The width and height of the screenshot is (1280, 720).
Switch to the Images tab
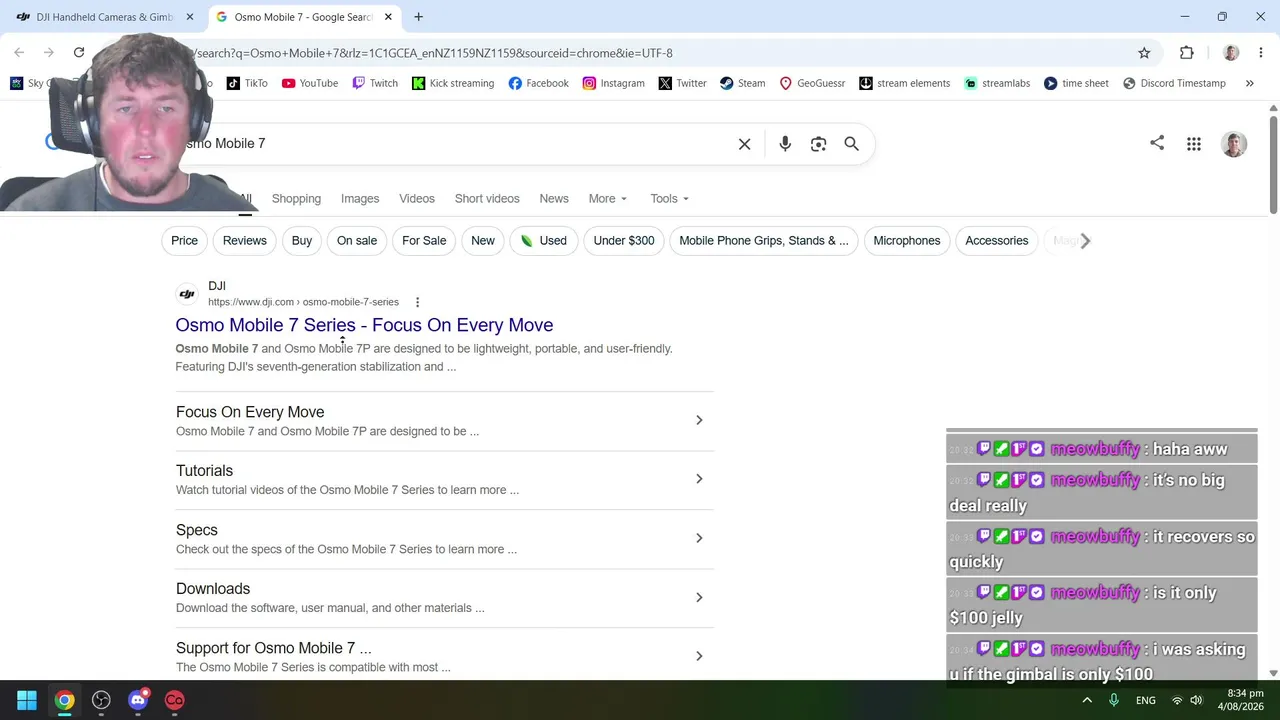pos(360,198)
